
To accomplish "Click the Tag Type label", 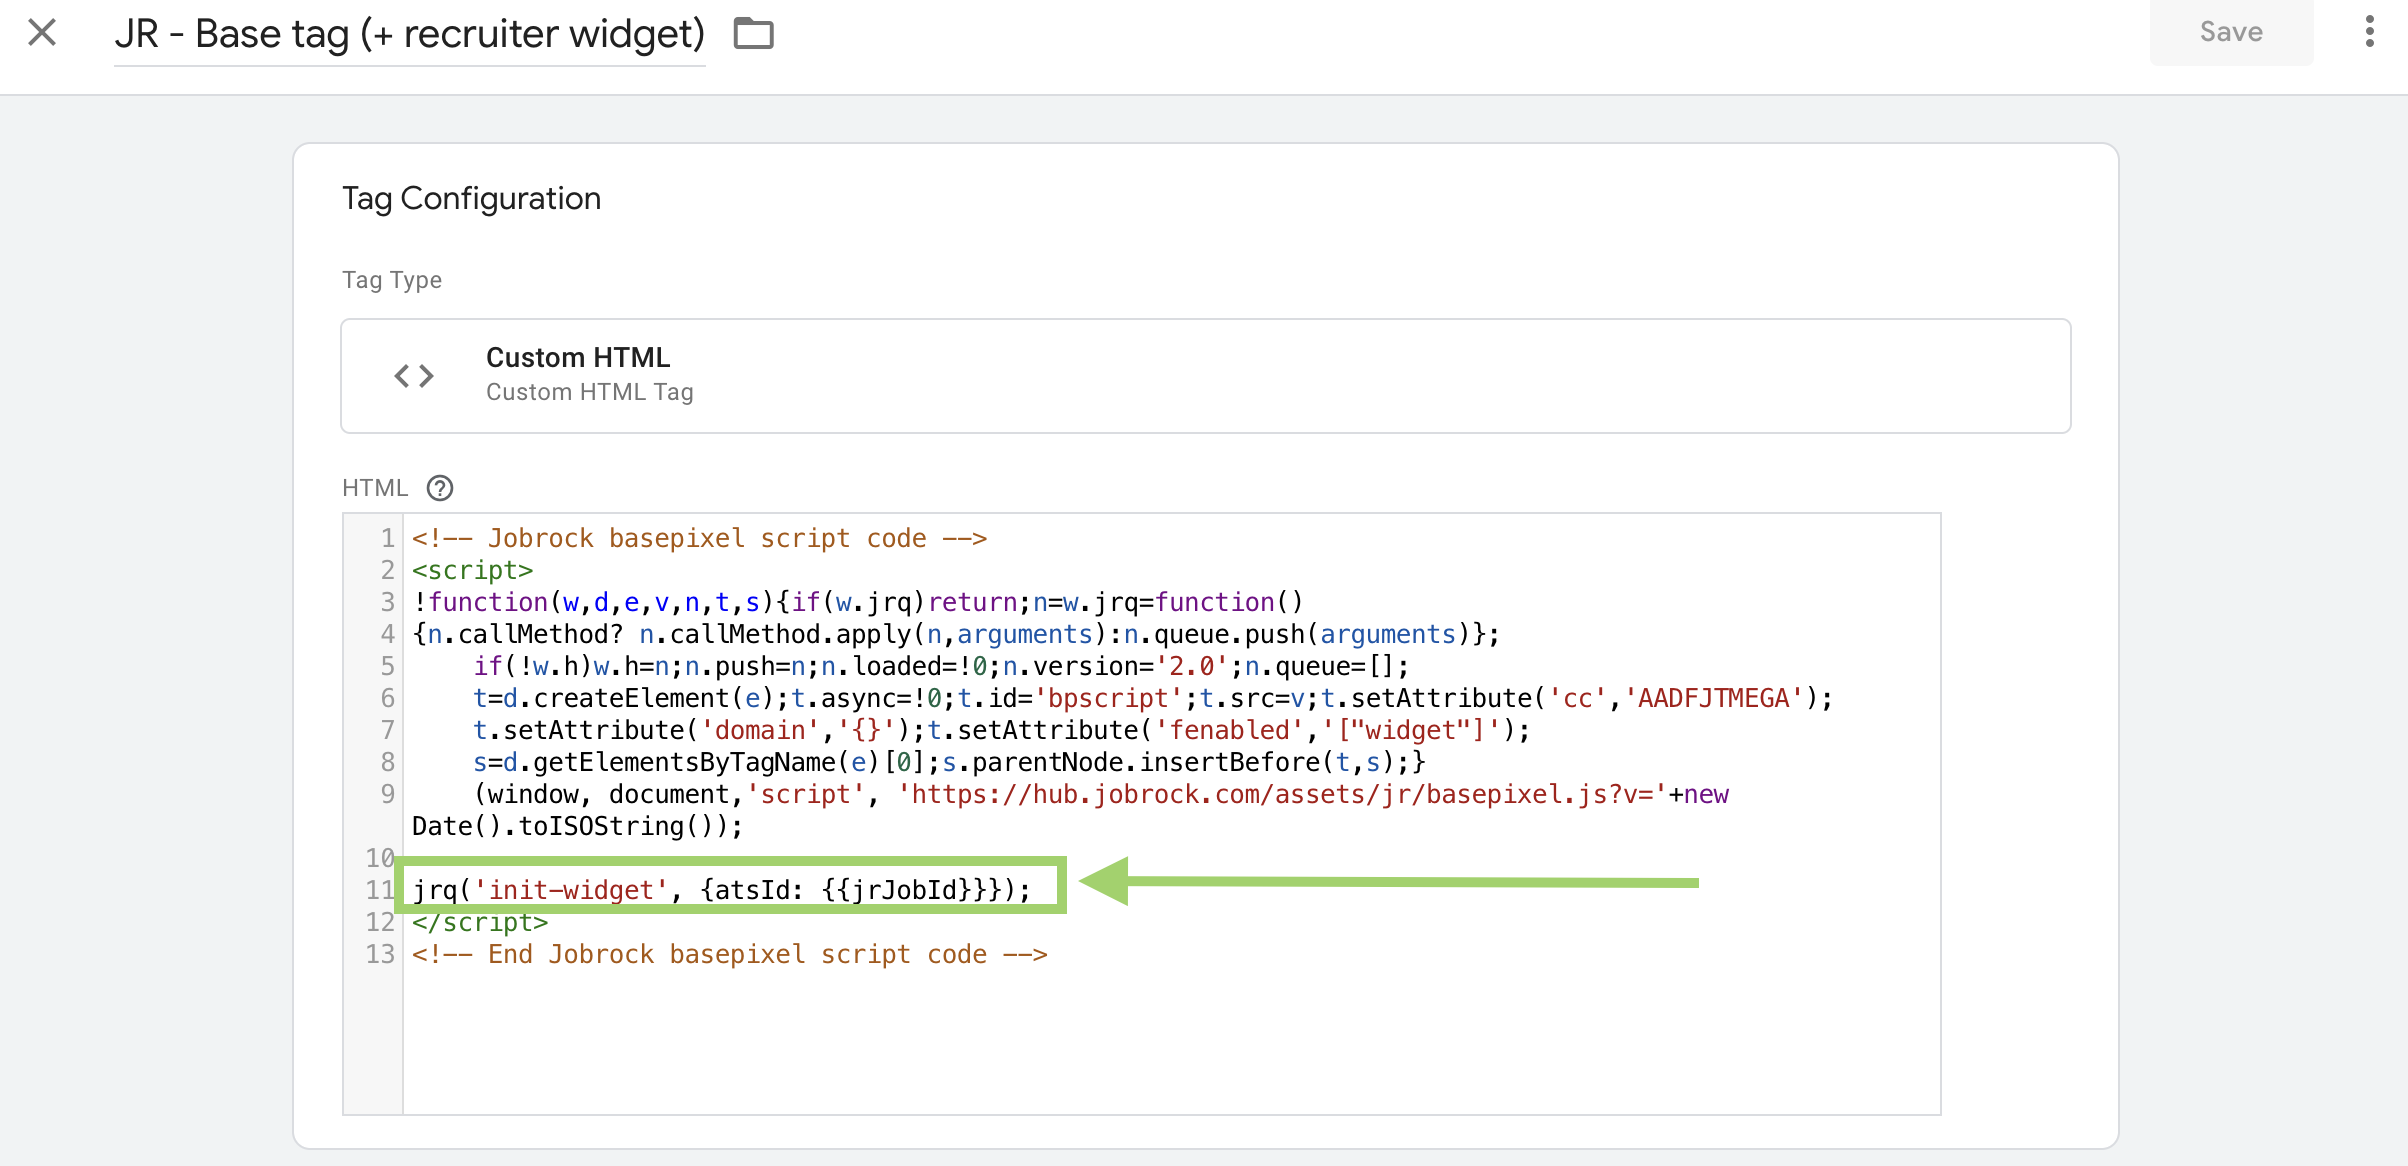I will point(392,280).
